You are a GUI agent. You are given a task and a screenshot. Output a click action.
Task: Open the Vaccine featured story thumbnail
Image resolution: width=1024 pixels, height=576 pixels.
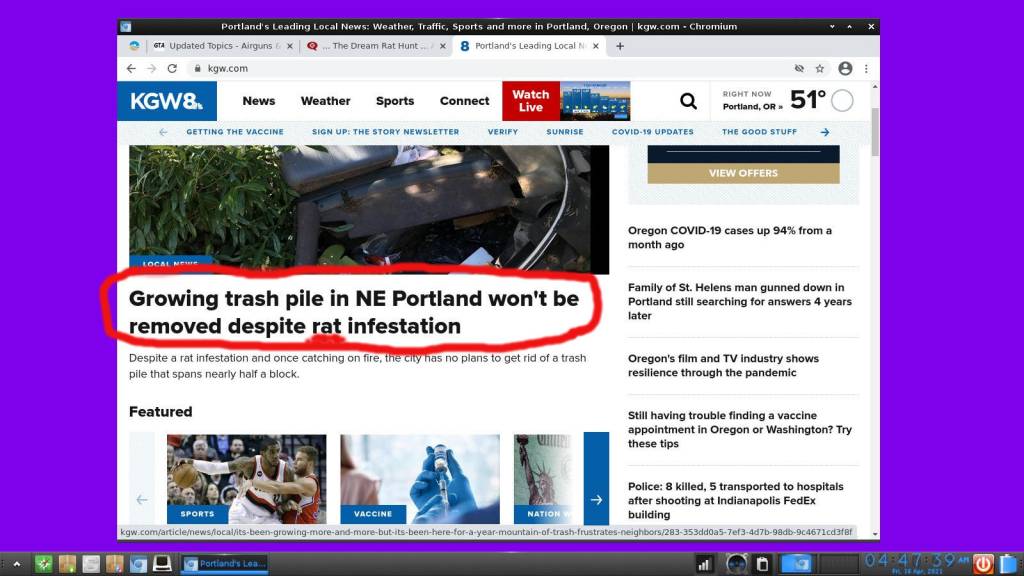pyautogui.click(x=420, y=479)
